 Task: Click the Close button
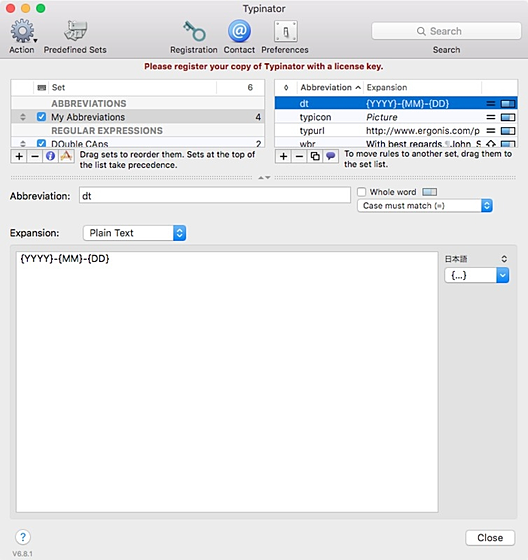(490, 538)
